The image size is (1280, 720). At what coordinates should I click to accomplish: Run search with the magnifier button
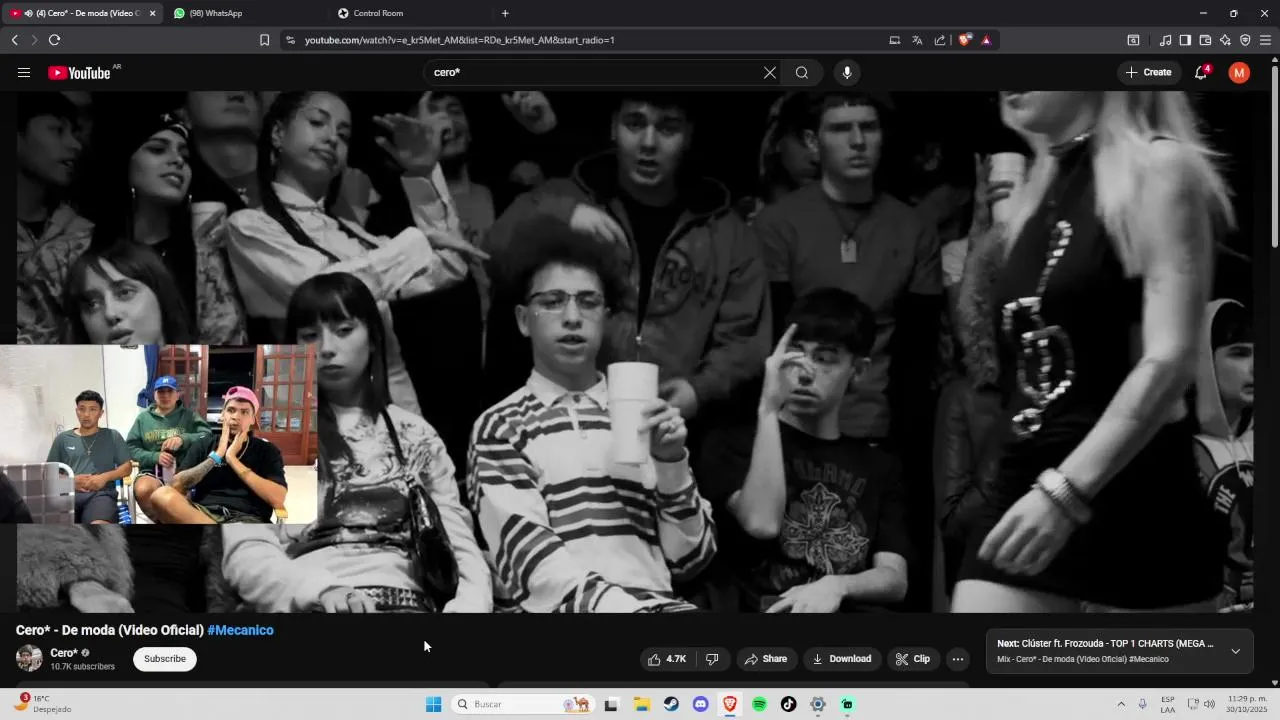pyautogui.click(x=802, y=73)
